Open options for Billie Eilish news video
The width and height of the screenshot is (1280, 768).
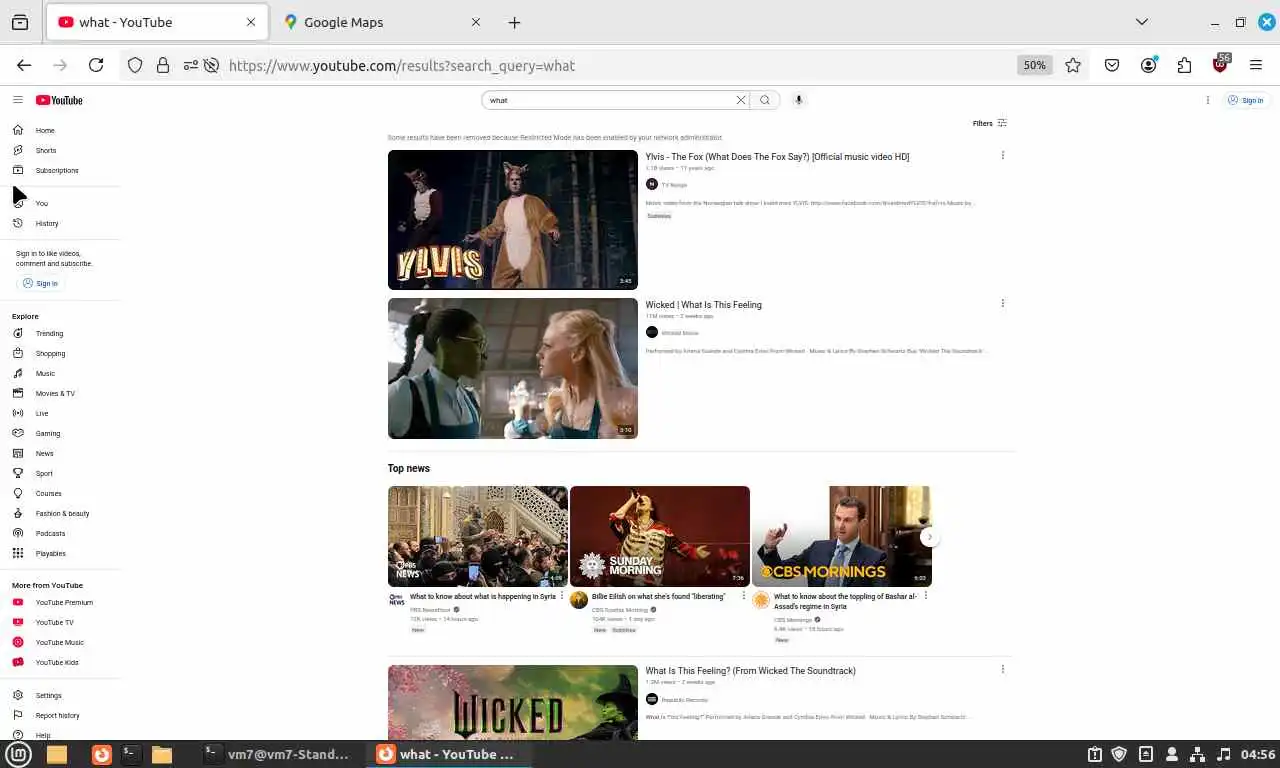(743, 596)
